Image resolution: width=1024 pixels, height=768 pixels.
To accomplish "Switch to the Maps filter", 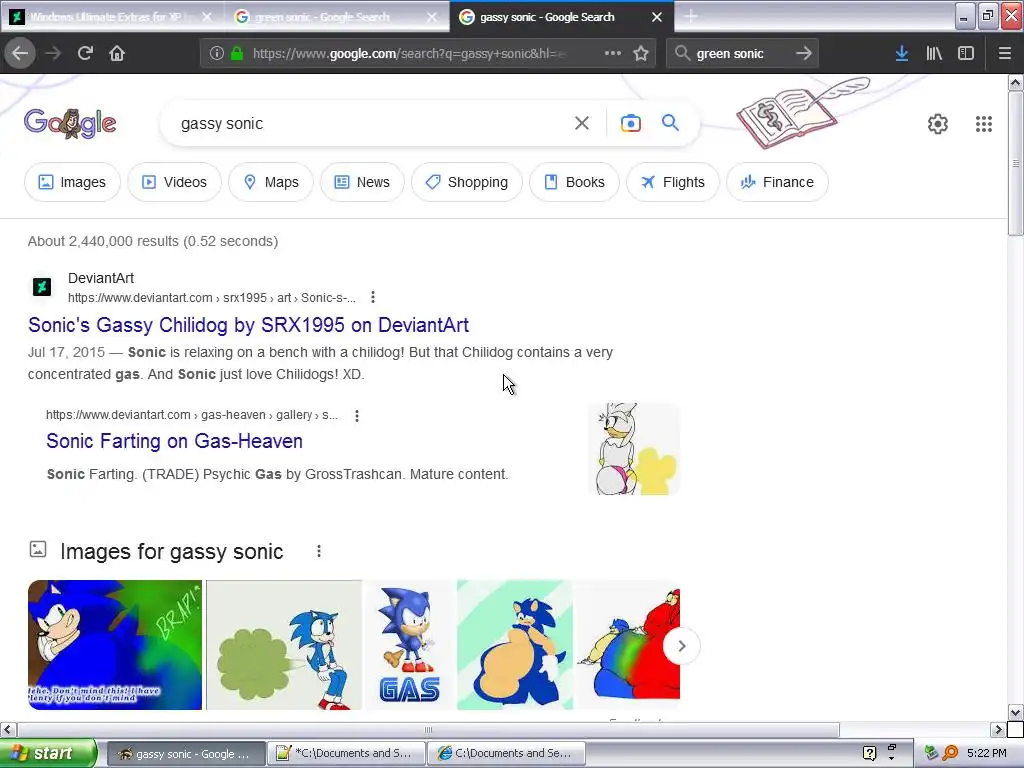I will (x=271, y=182).
